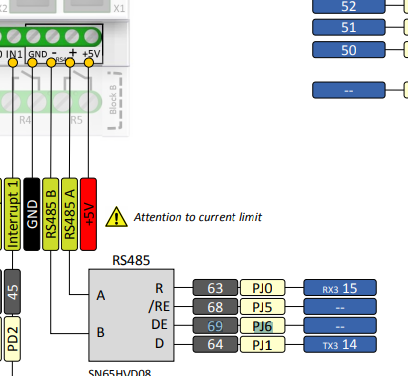The width and height of the screenshot is (408, 376).
Task: Select the blue box labeled 50
Action: pos(349,50)
